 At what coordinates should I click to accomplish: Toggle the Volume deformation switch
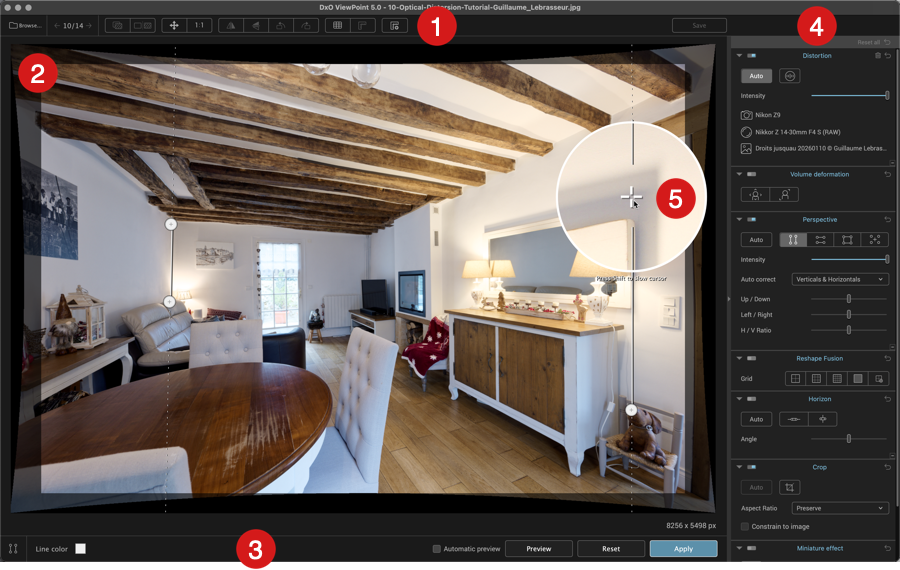pyautogui.click(x=751, y=174)
